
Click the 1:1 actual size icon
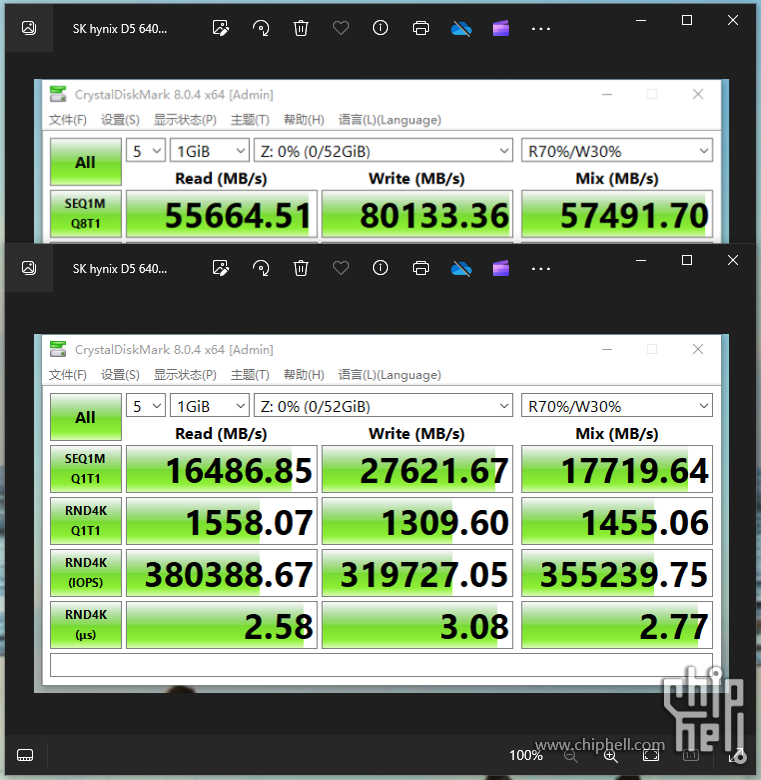click(x=690, y=756)
